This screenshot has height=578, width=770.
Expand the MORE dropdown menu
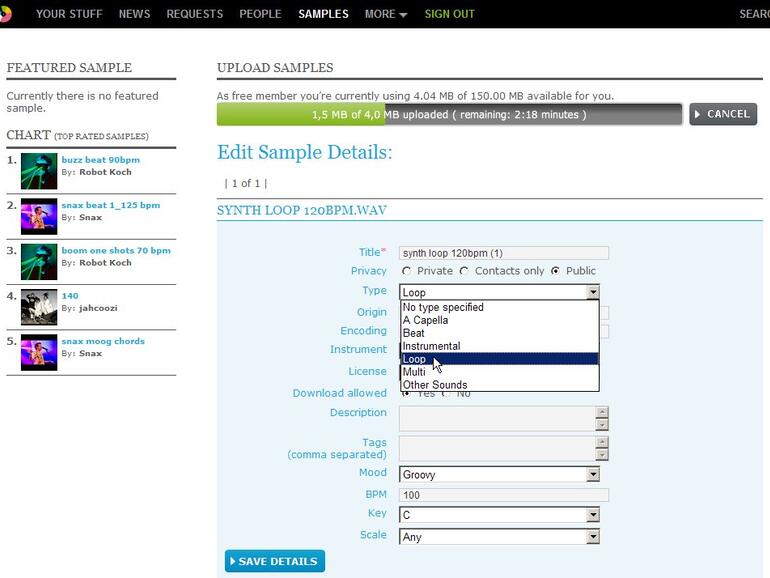(x=386, y=14)
